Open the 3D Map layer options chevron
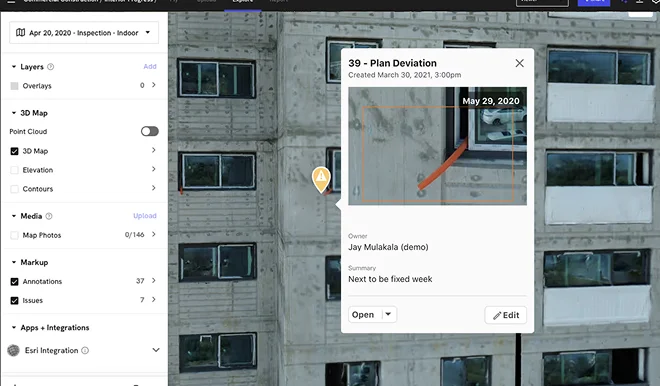Screen dimensions: 660x386 pyautogui.click(x=154, y=150)
